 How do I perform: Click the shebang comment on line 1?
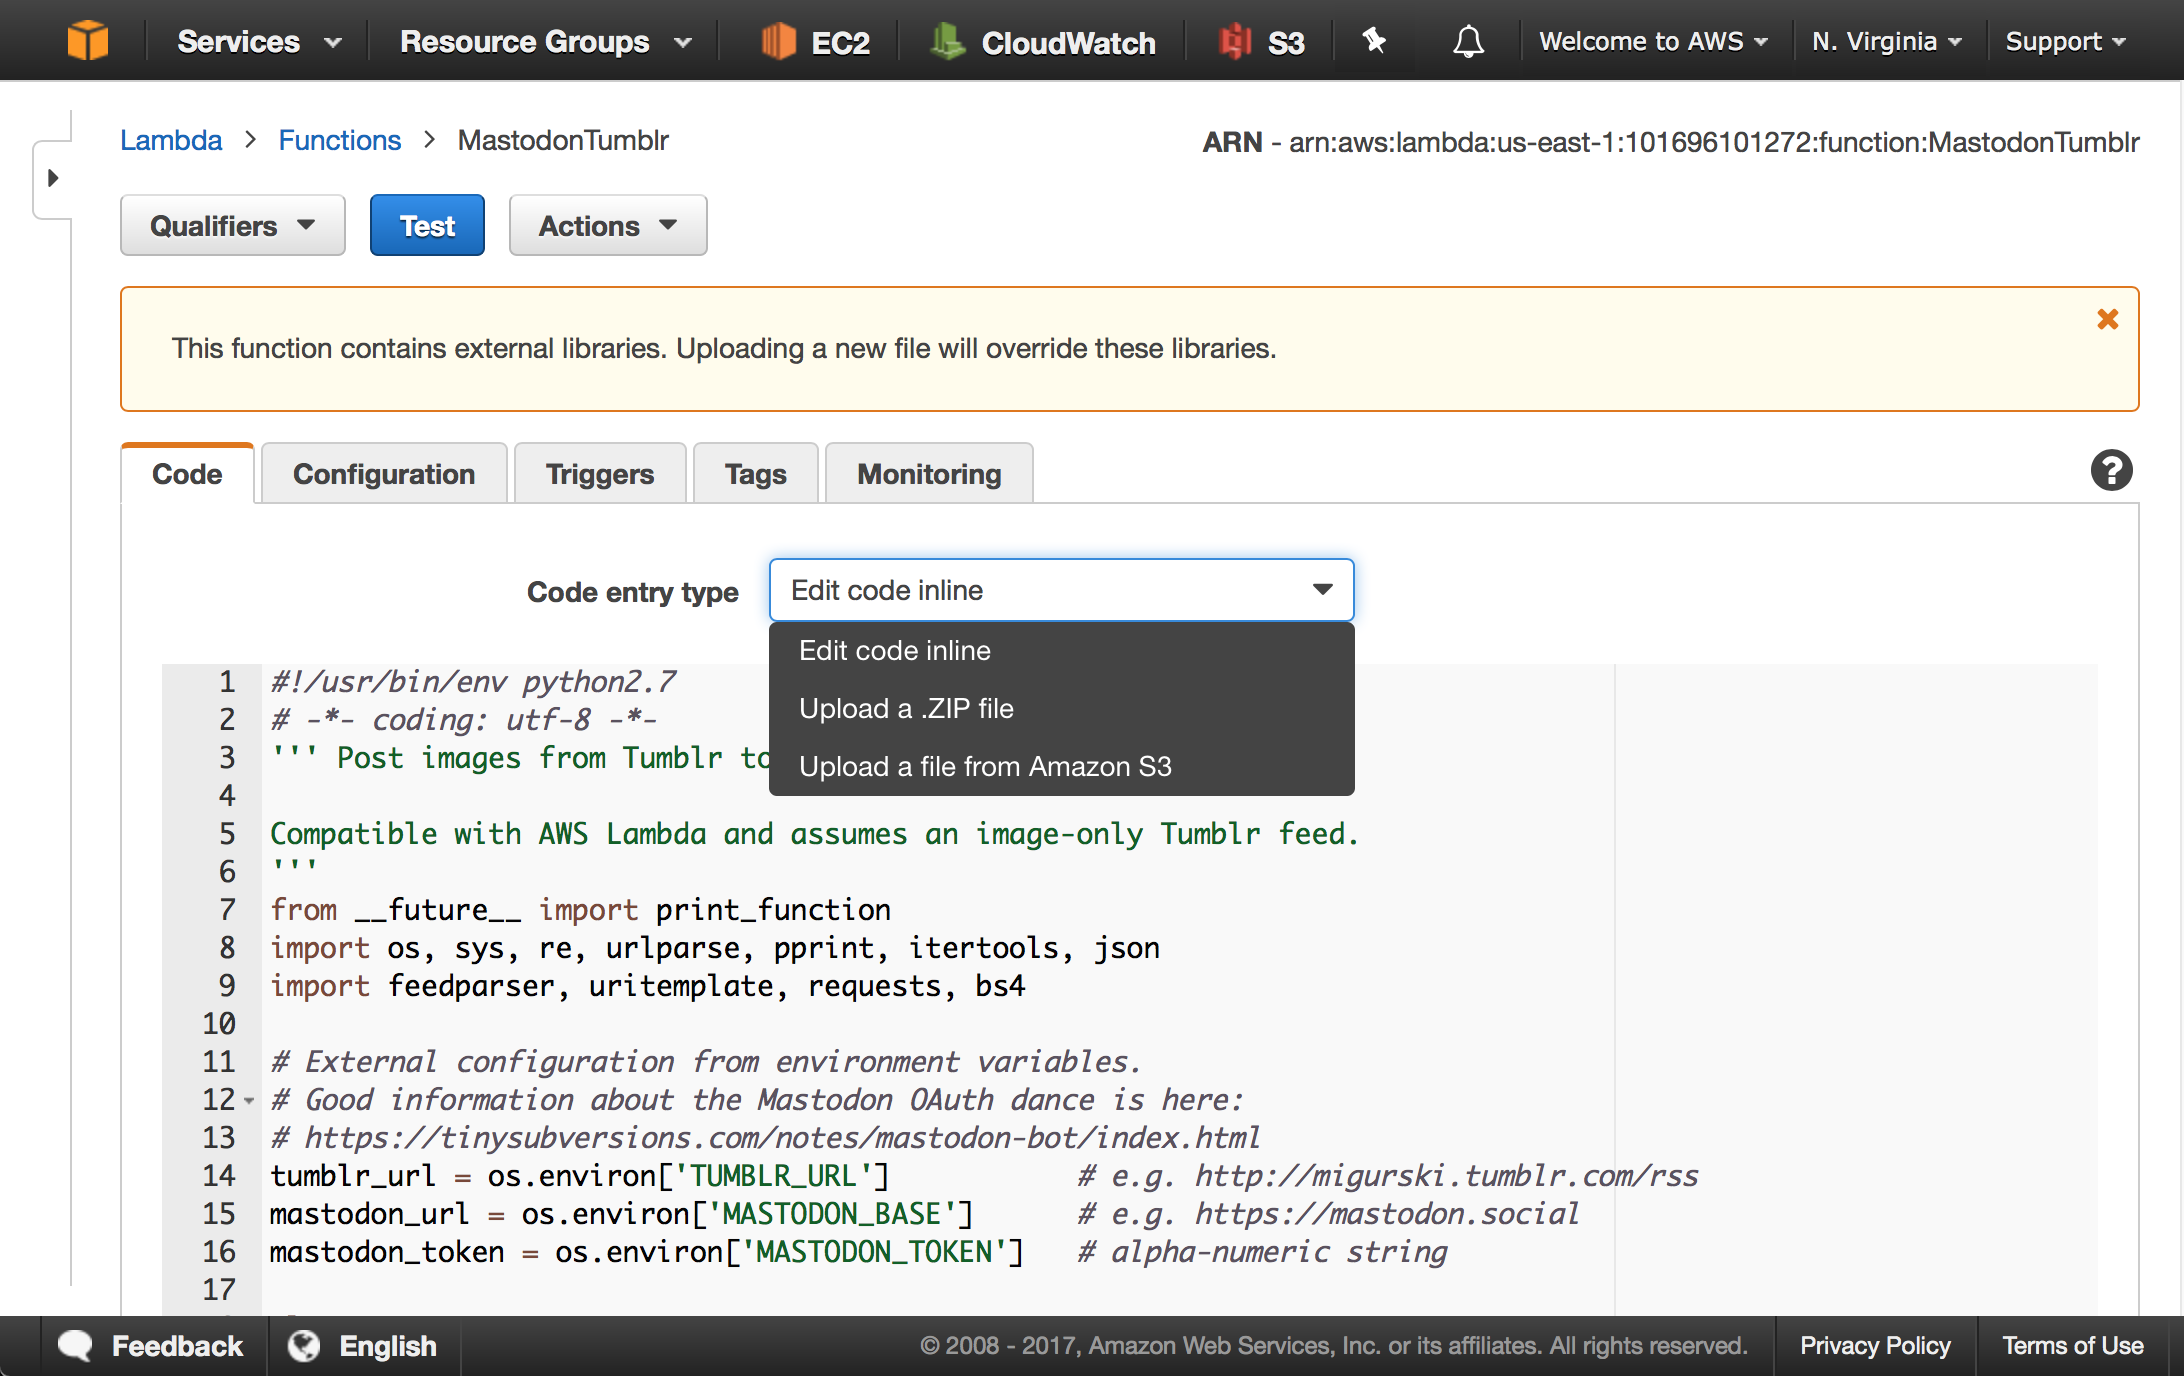click(473, 682)
